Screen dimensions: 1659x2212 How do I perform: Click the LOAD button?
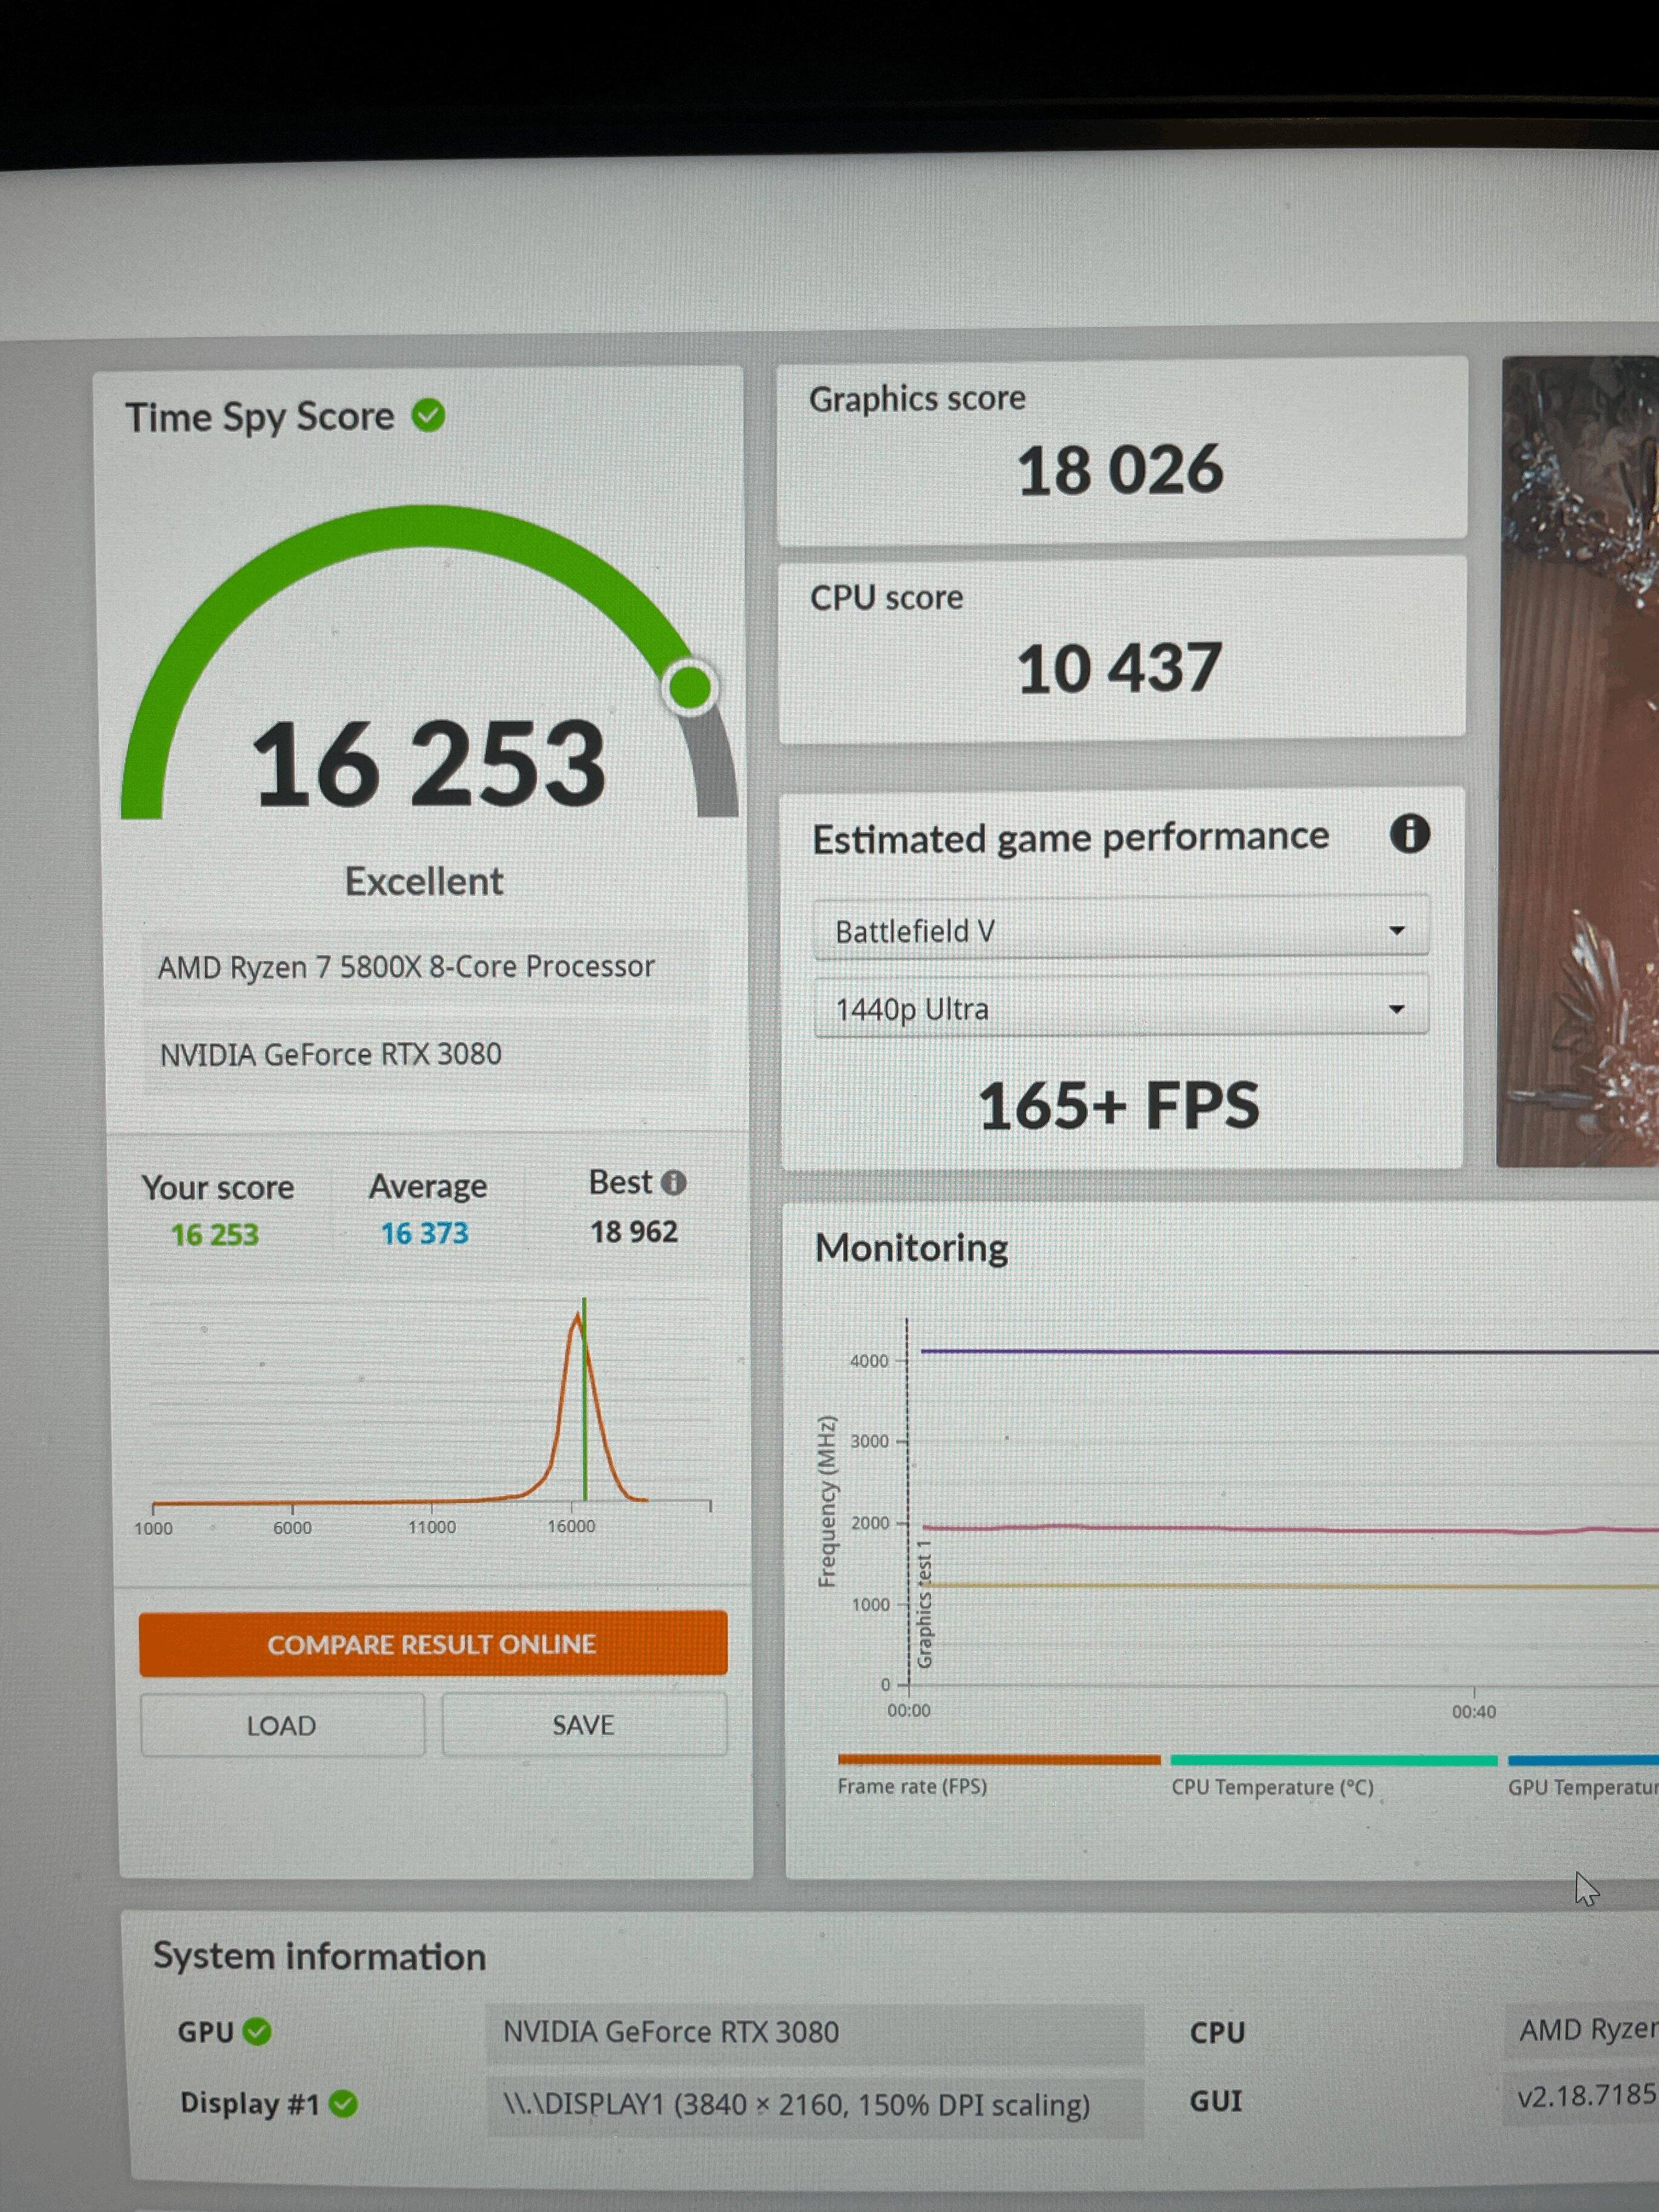281,1725
